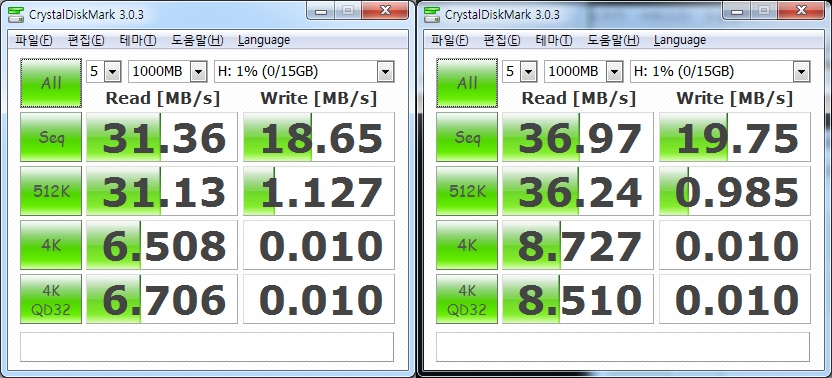The image size is (832, 378).
Task: Start the 4K test in left window
Action: pos(51,245)
